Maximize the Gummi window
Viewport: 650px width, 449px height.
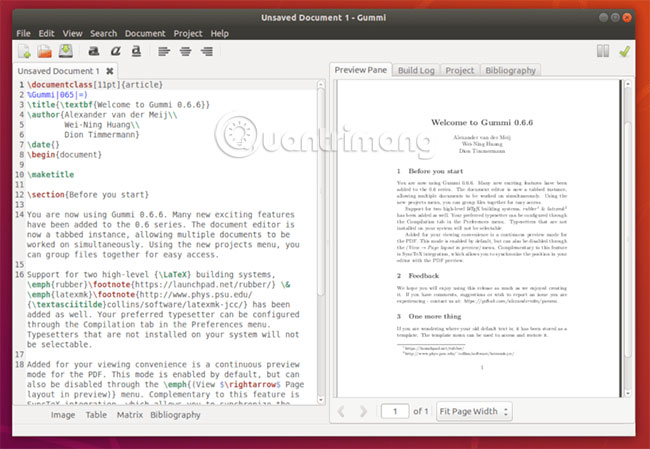click(x=616, y=17)
